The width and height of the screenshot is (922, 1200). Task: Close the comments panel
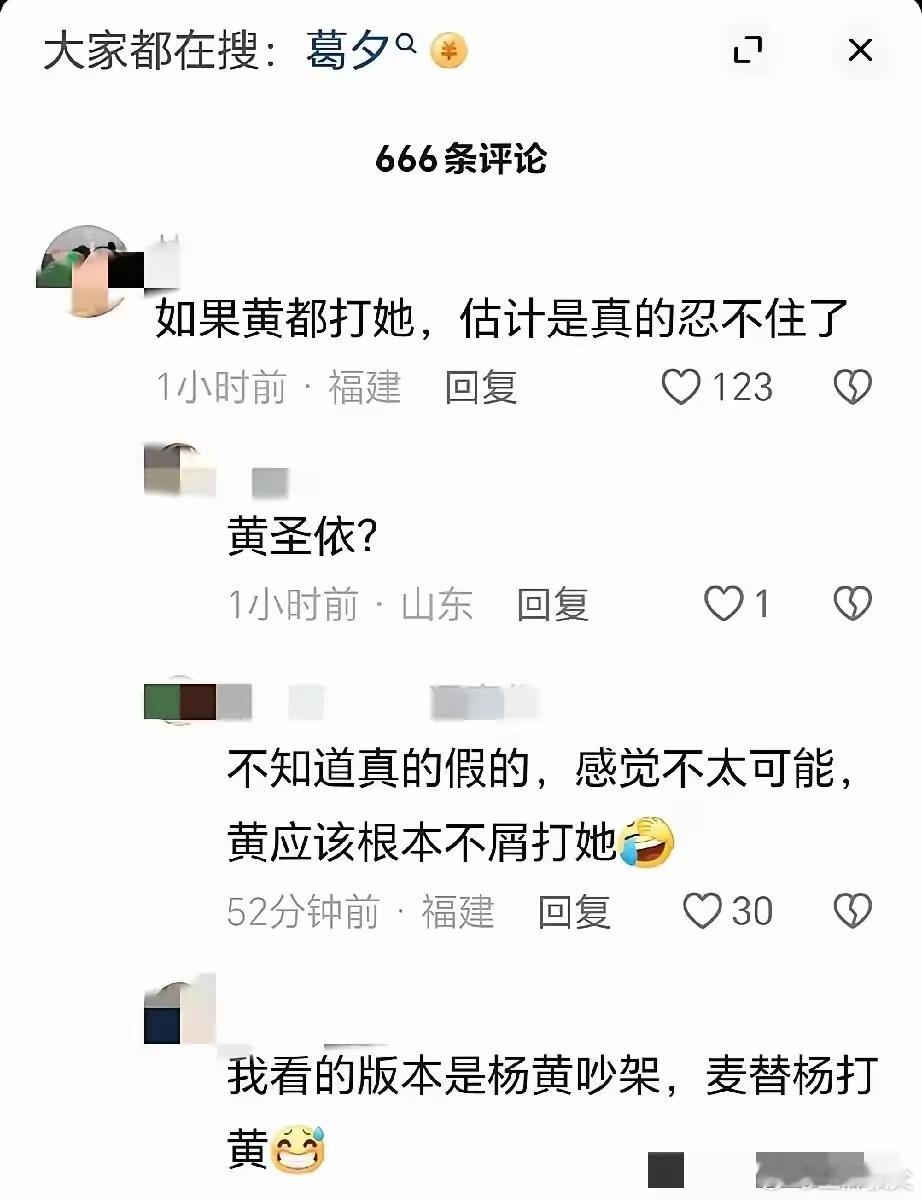coord(860,51)
